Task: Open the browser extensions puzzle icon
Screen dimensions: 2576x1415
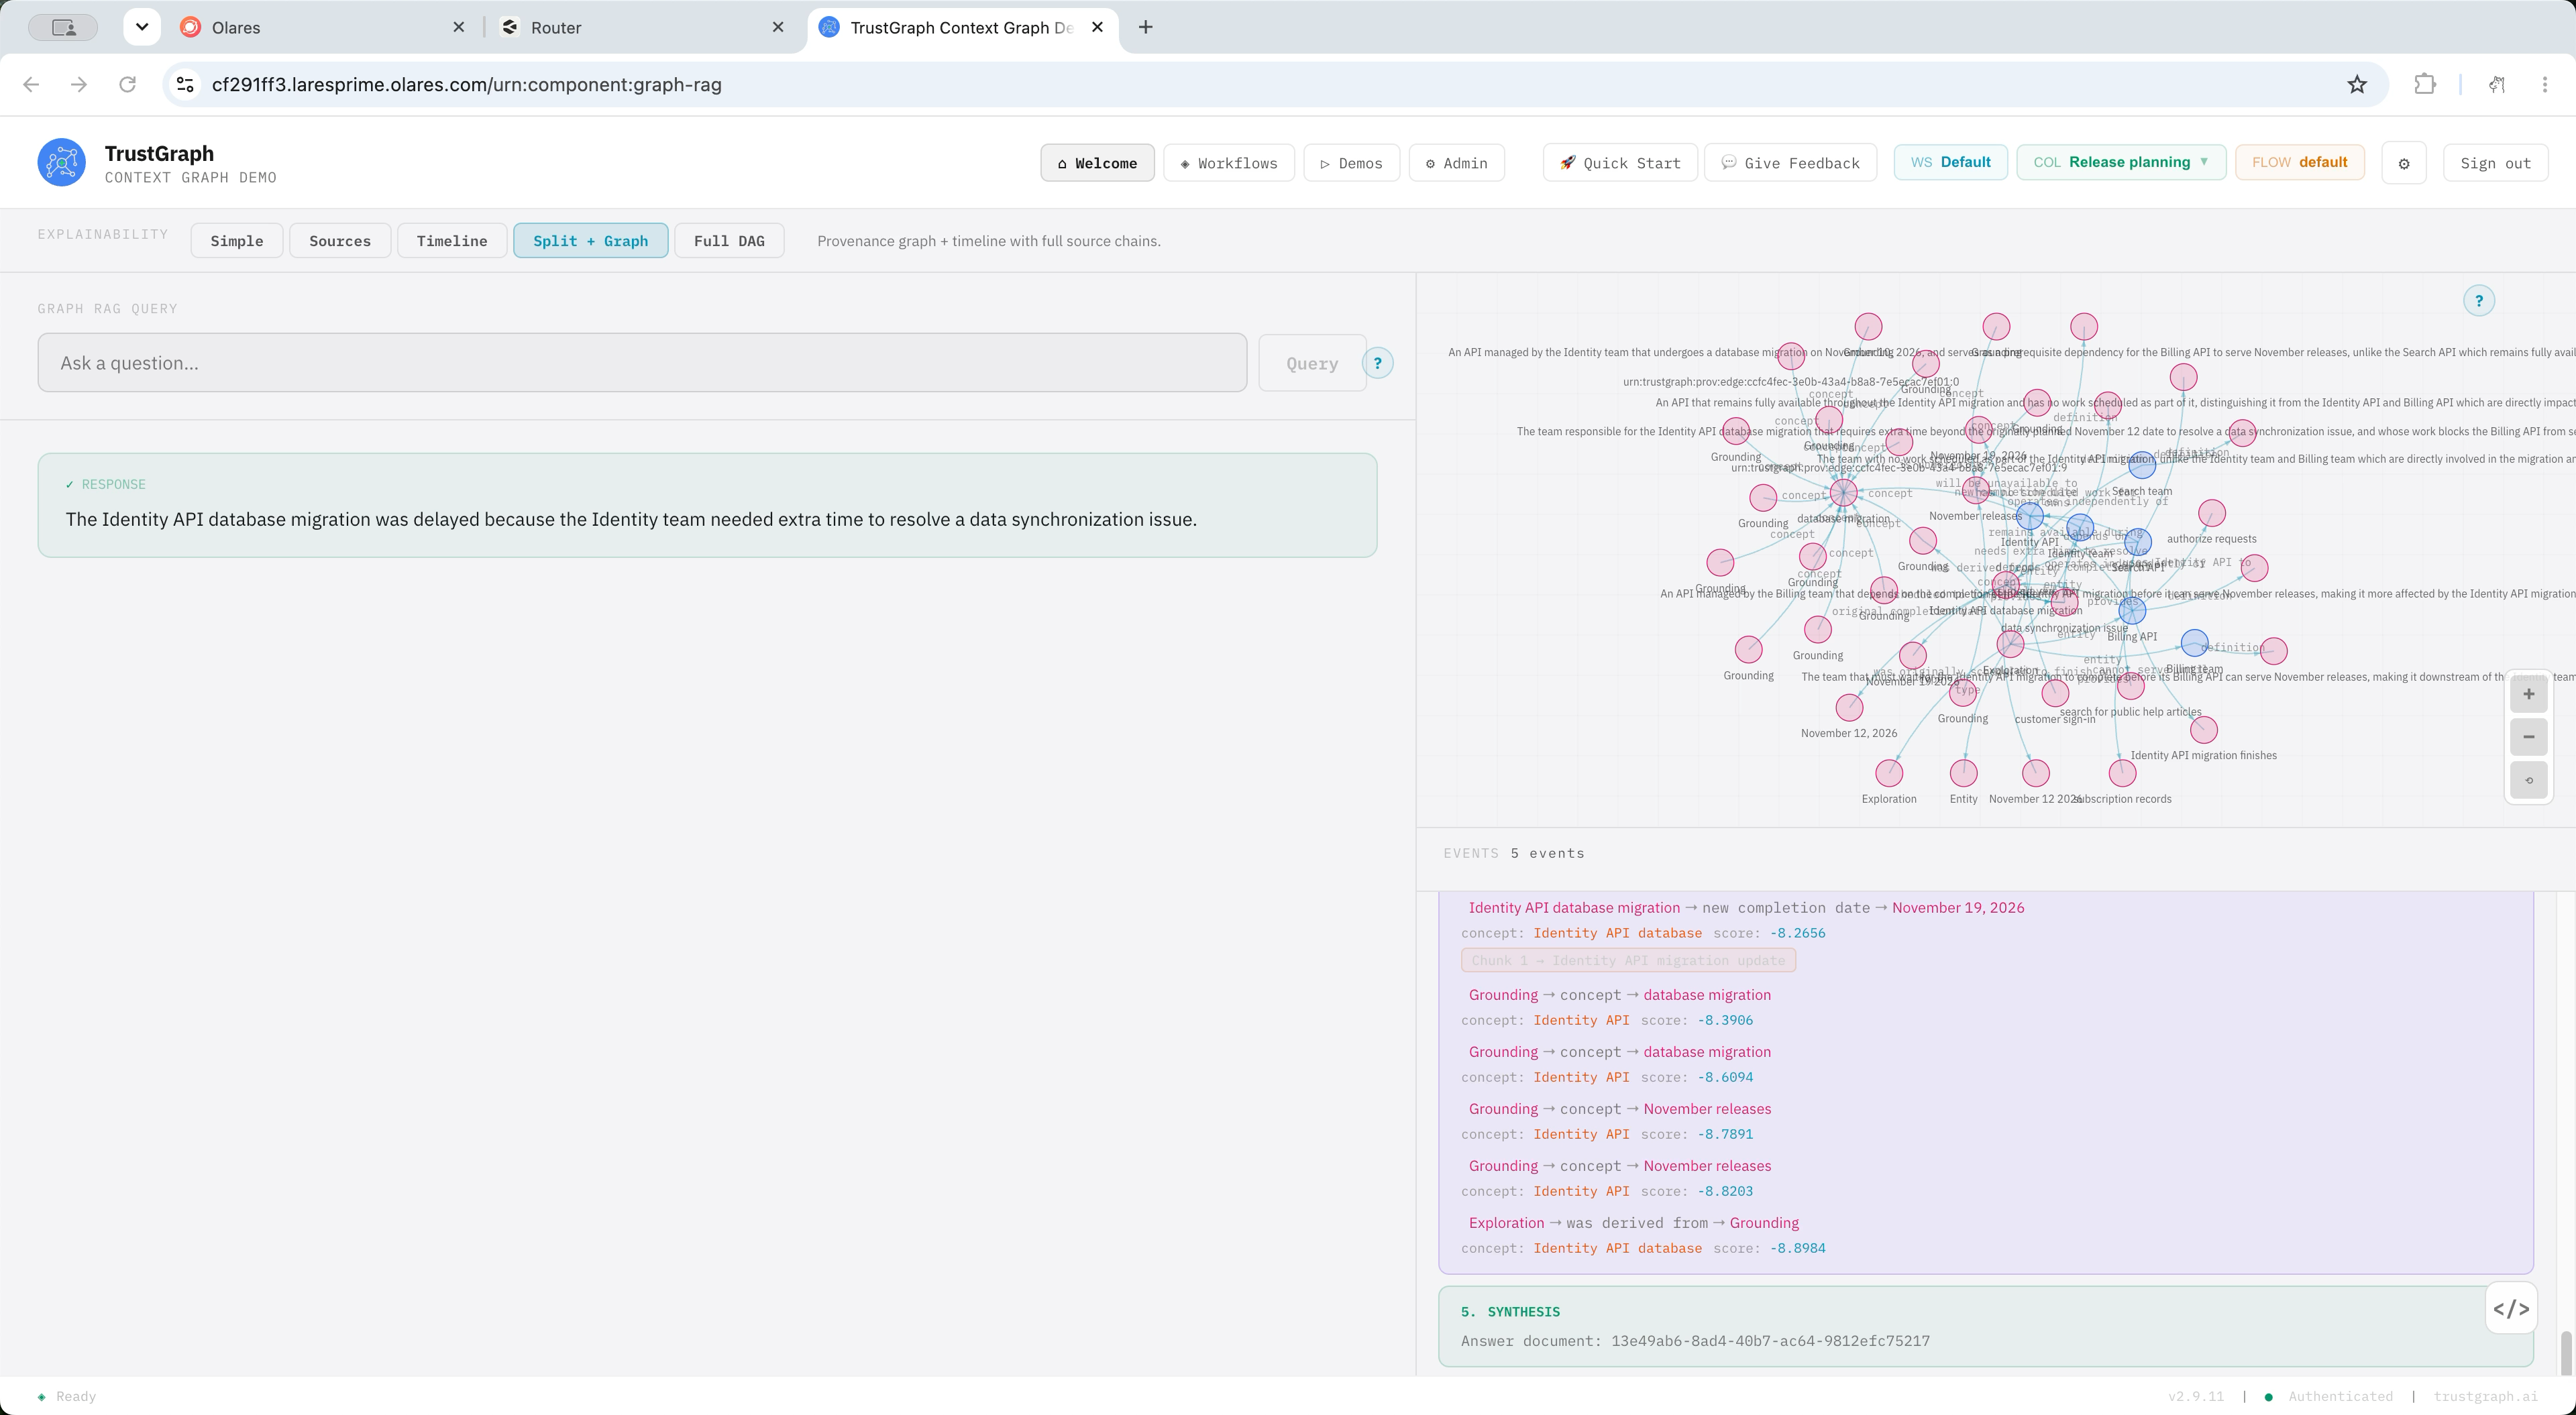Action: click(x=2425, y=85)
